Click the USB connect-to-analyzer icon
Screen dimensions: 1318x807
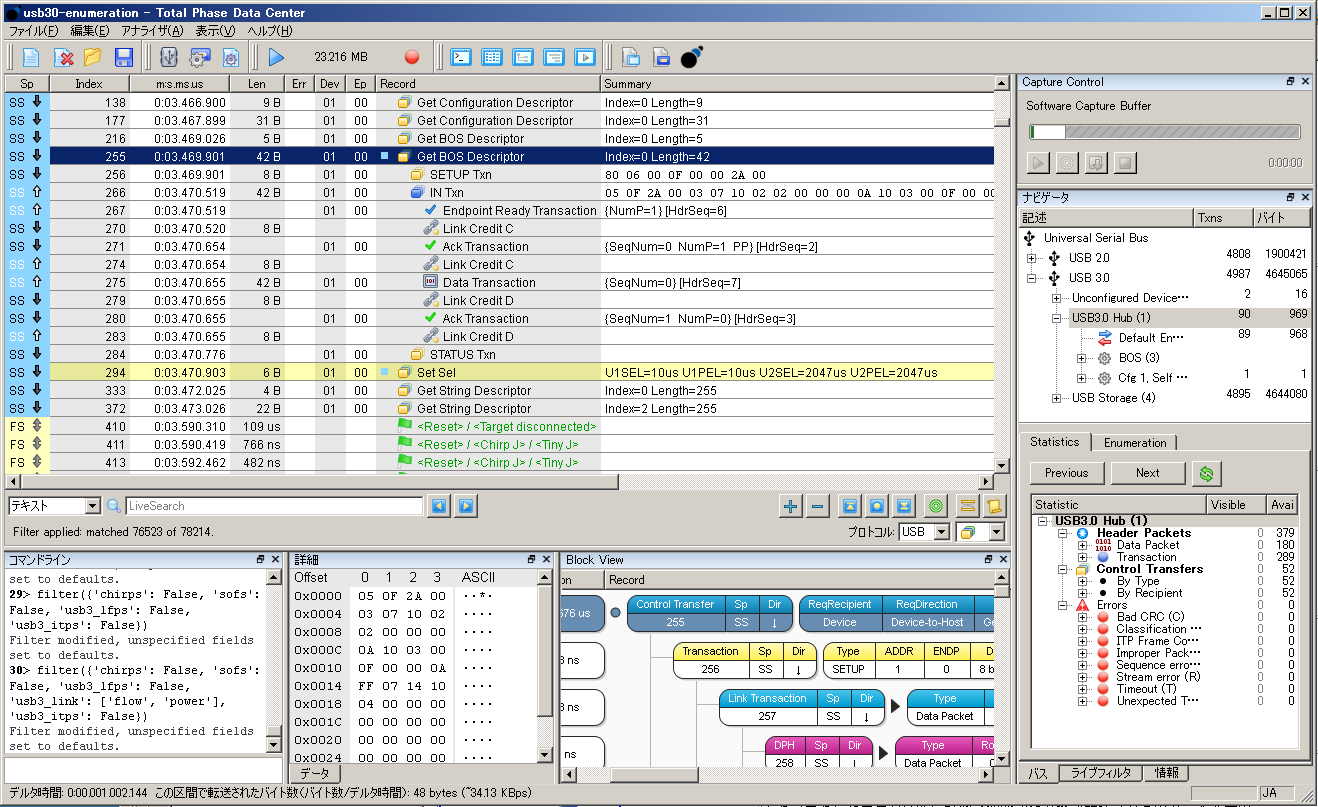tap(168, 57)
